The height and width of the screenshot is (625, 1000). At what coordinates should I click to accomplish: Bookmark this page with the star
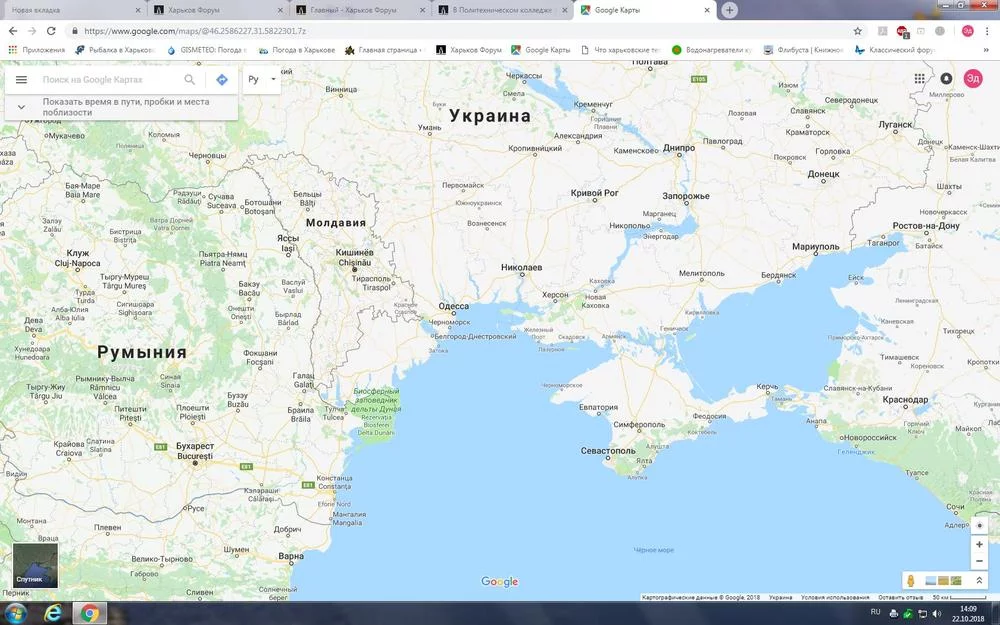858,31
